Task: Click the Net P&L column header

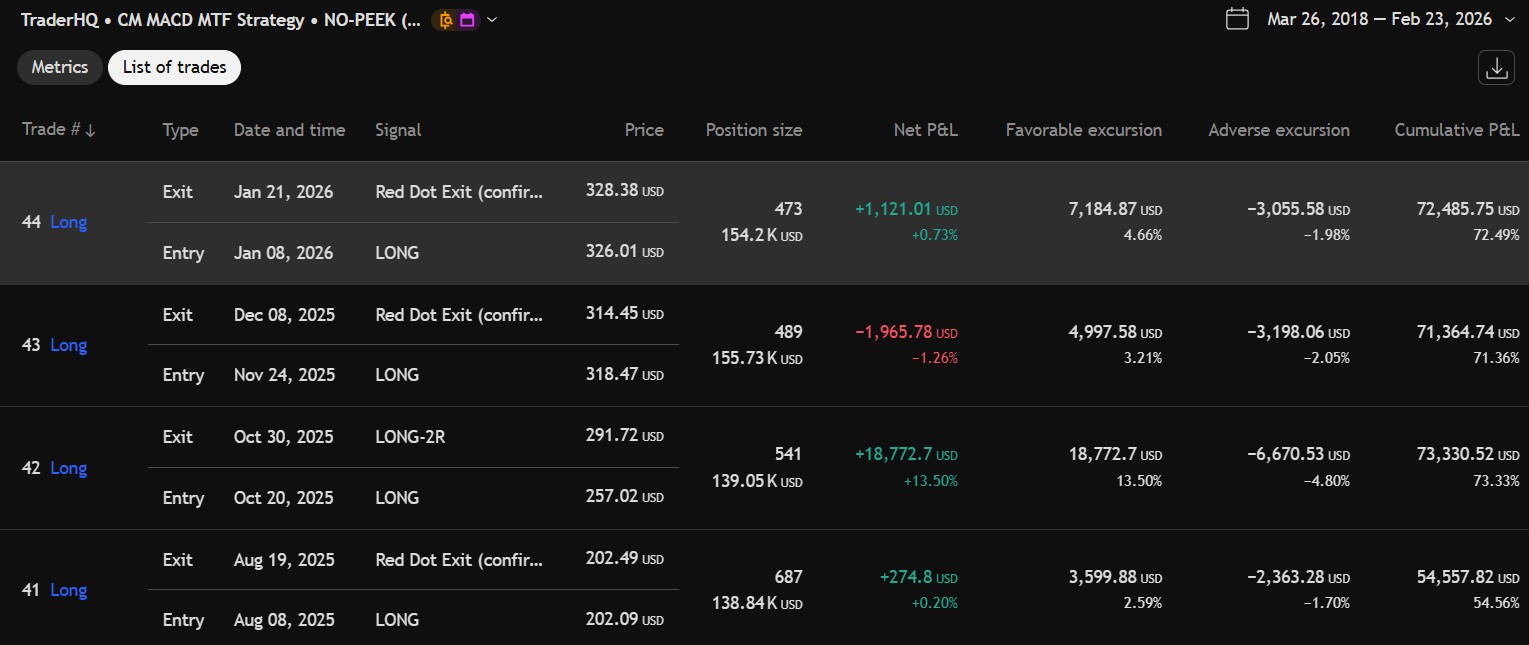Action: (926, 130)
